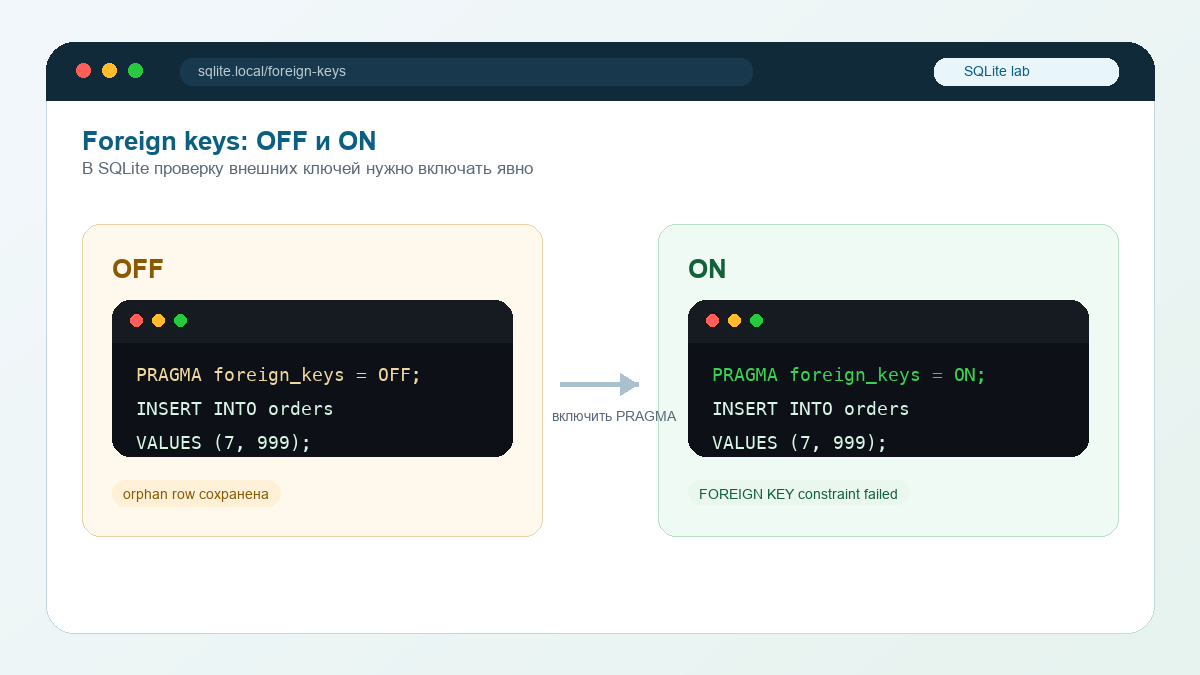Click the line PRAGMA foreign_keys = ON;

click(x=849, y=375)
